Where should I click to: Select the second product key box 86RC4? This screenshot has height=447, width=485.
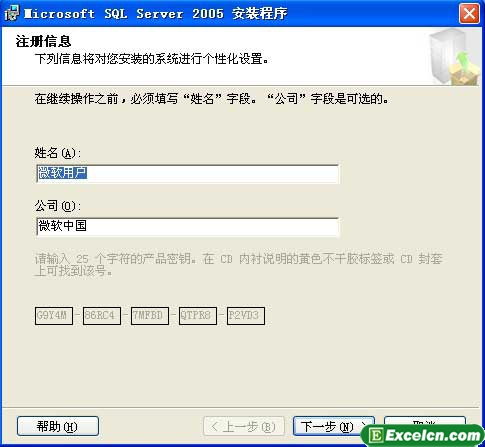pos(102,316)
